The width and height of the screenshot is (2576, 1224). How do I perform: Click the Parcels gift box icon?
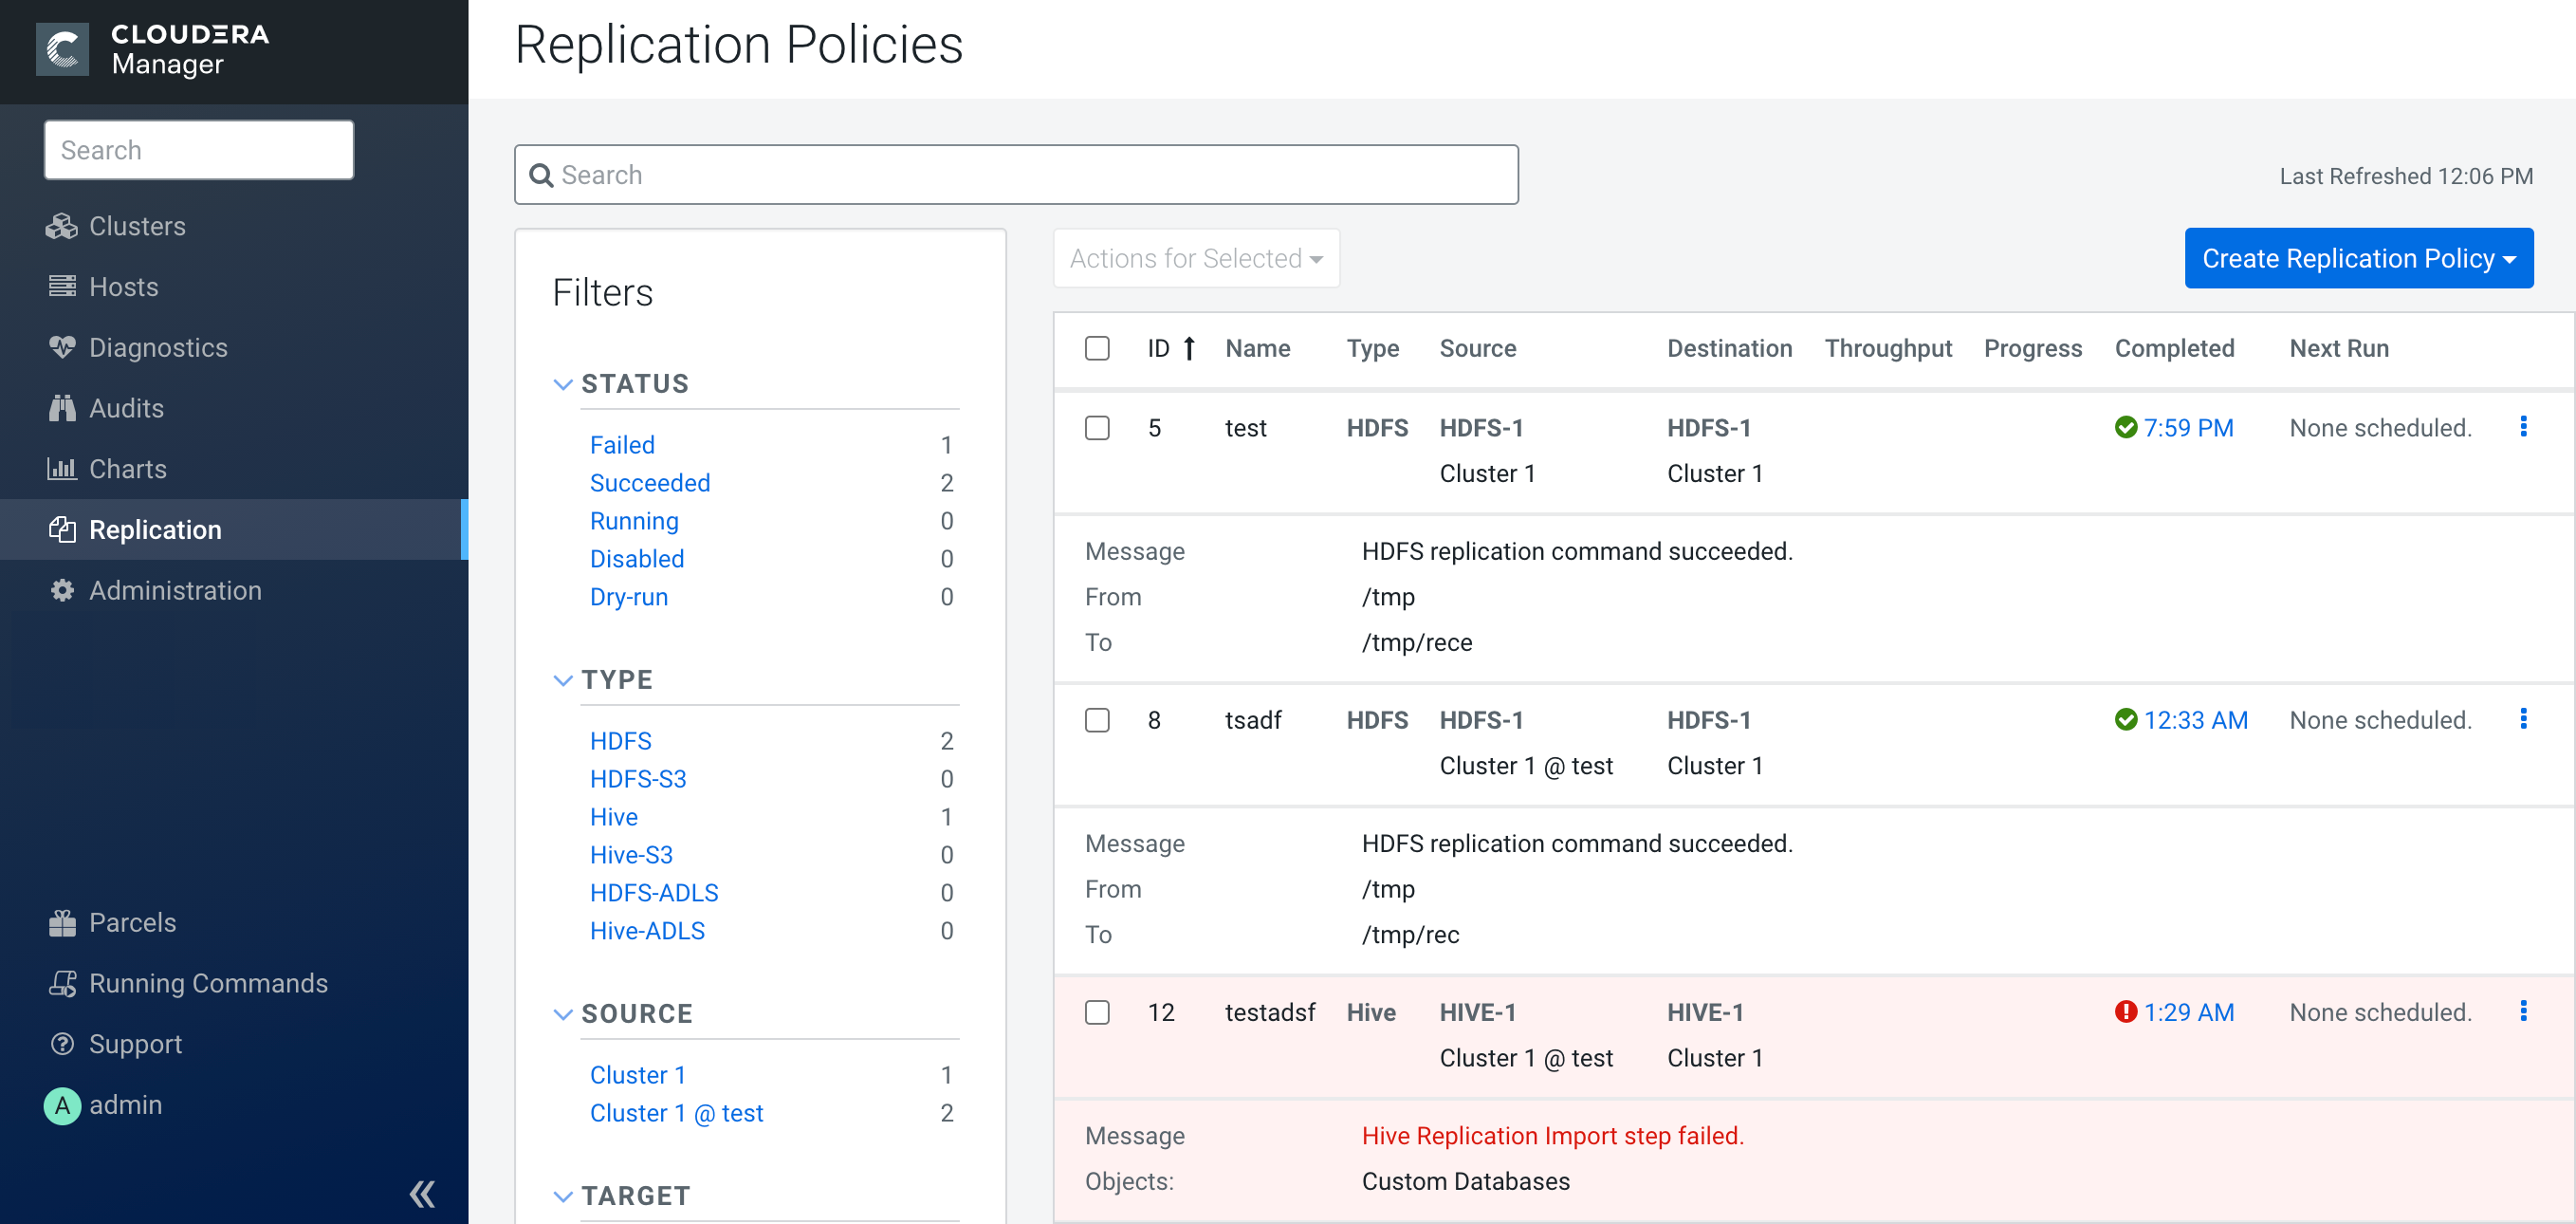coord(61,922)
